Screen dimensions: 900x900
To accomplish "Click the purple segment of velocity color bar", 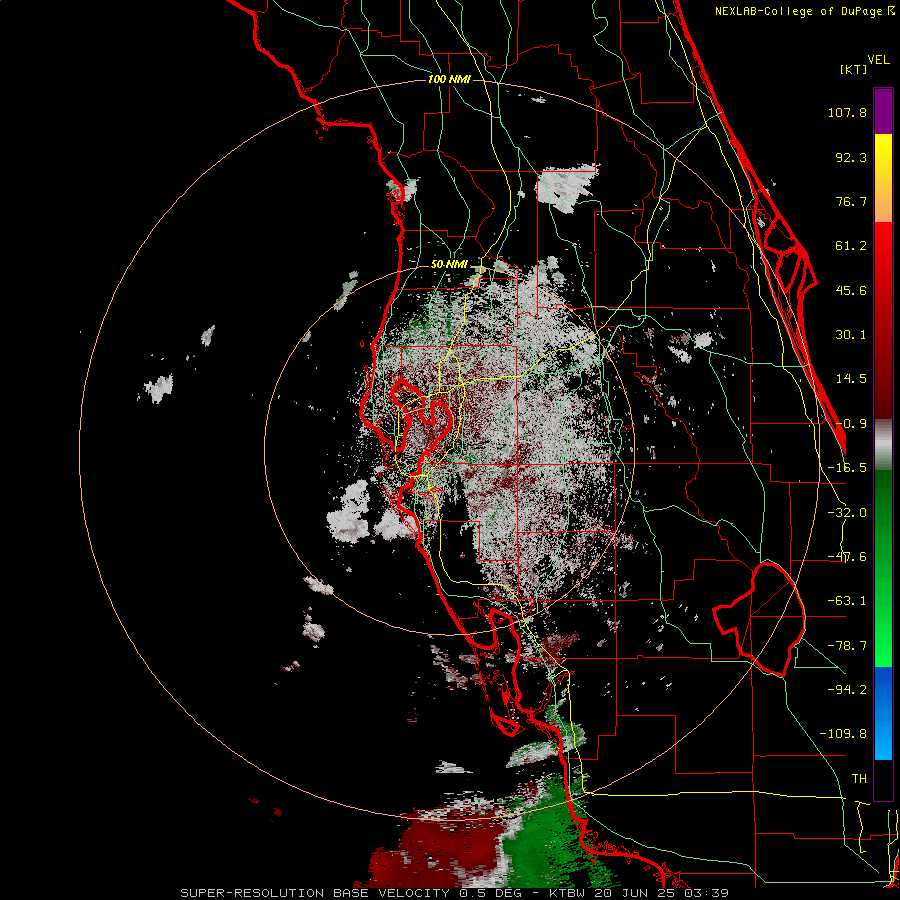I will tap(883, 111).
